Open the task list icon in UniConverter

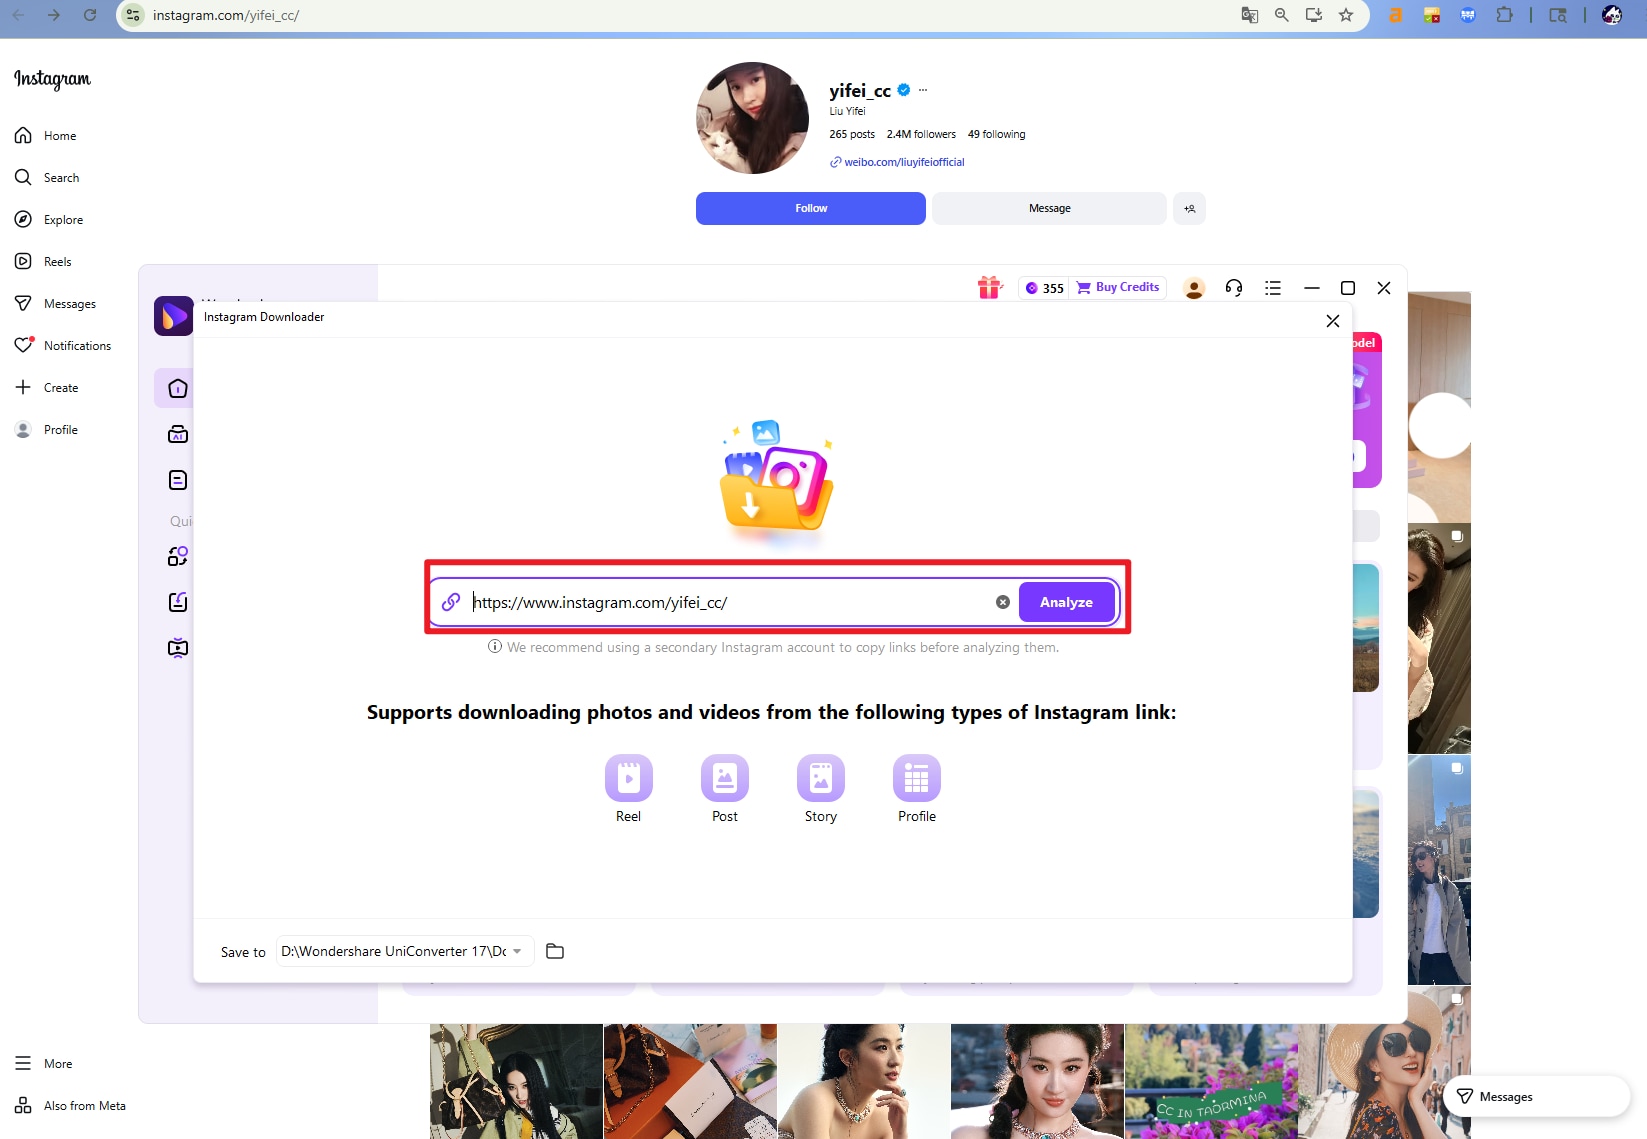1272,287
